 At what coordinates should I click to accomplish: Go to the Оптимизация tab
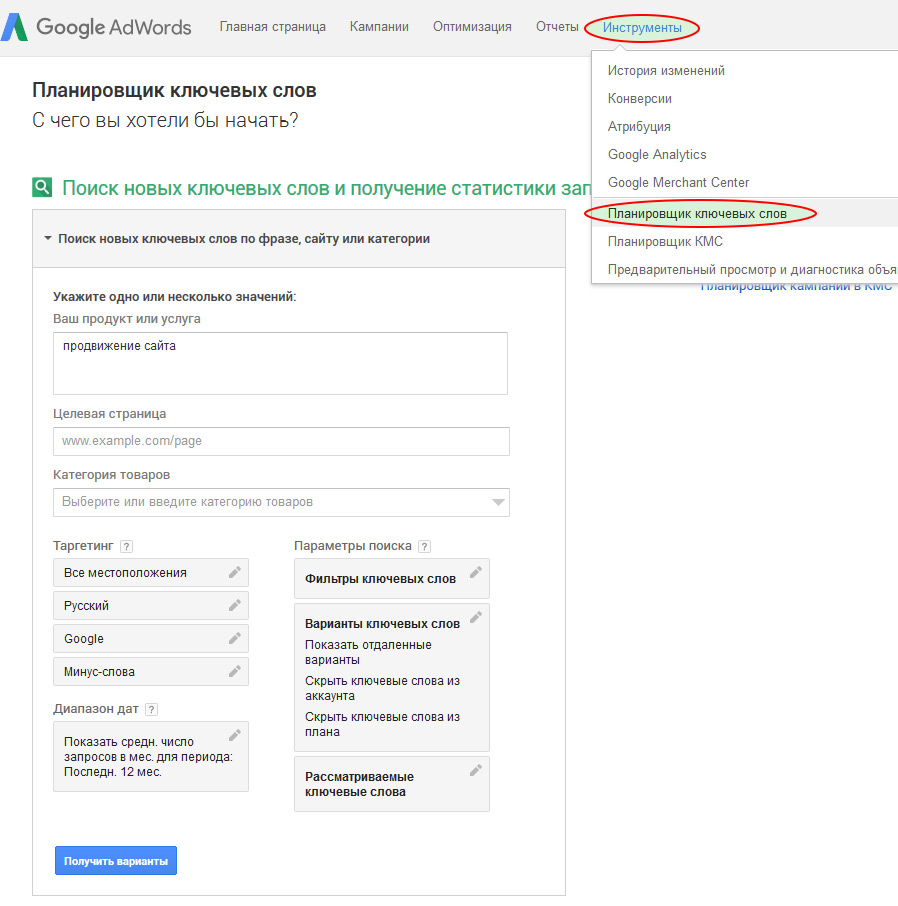coord(472,27)
